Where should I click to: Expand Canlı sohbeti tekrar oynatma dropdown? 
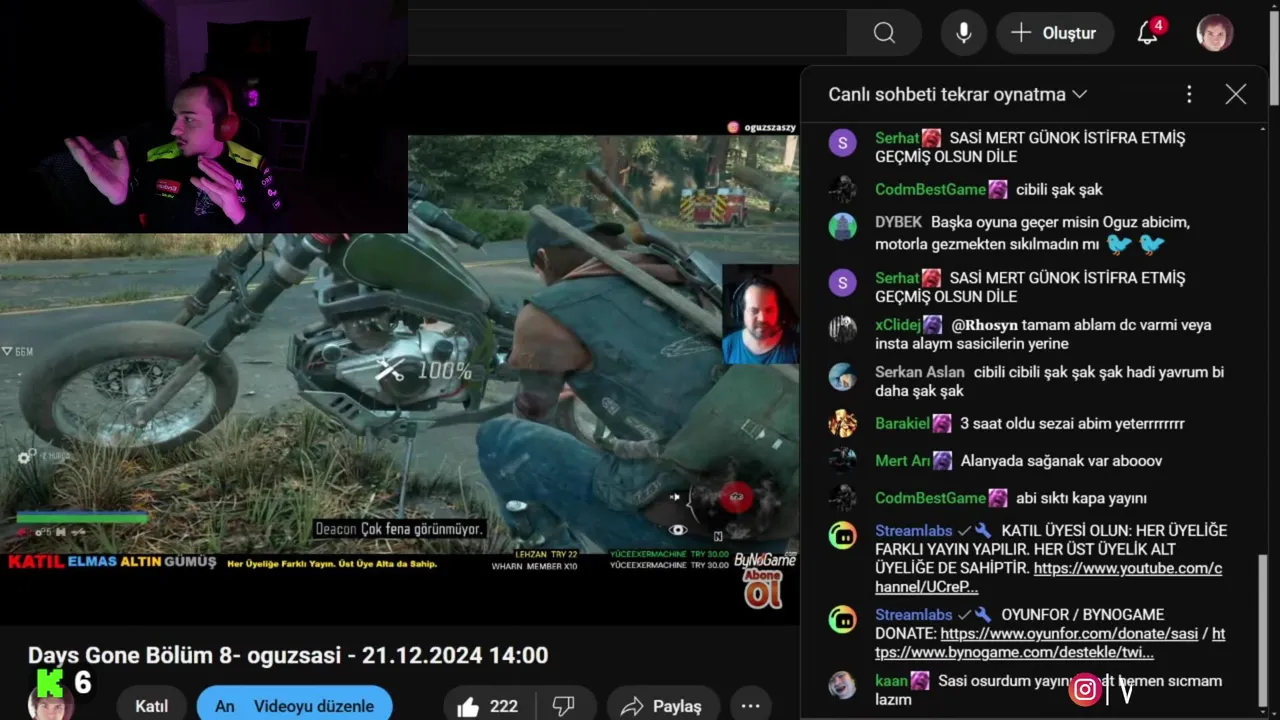(x=957, y=94)
